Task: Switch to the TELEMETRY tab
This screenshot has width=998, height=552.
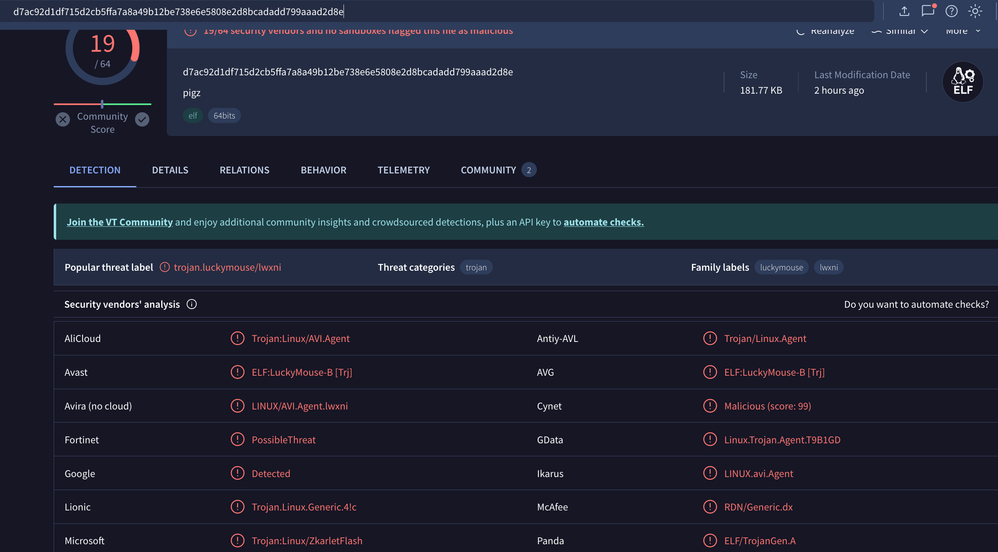Action: pyautogui.click(x=404, y=170)
